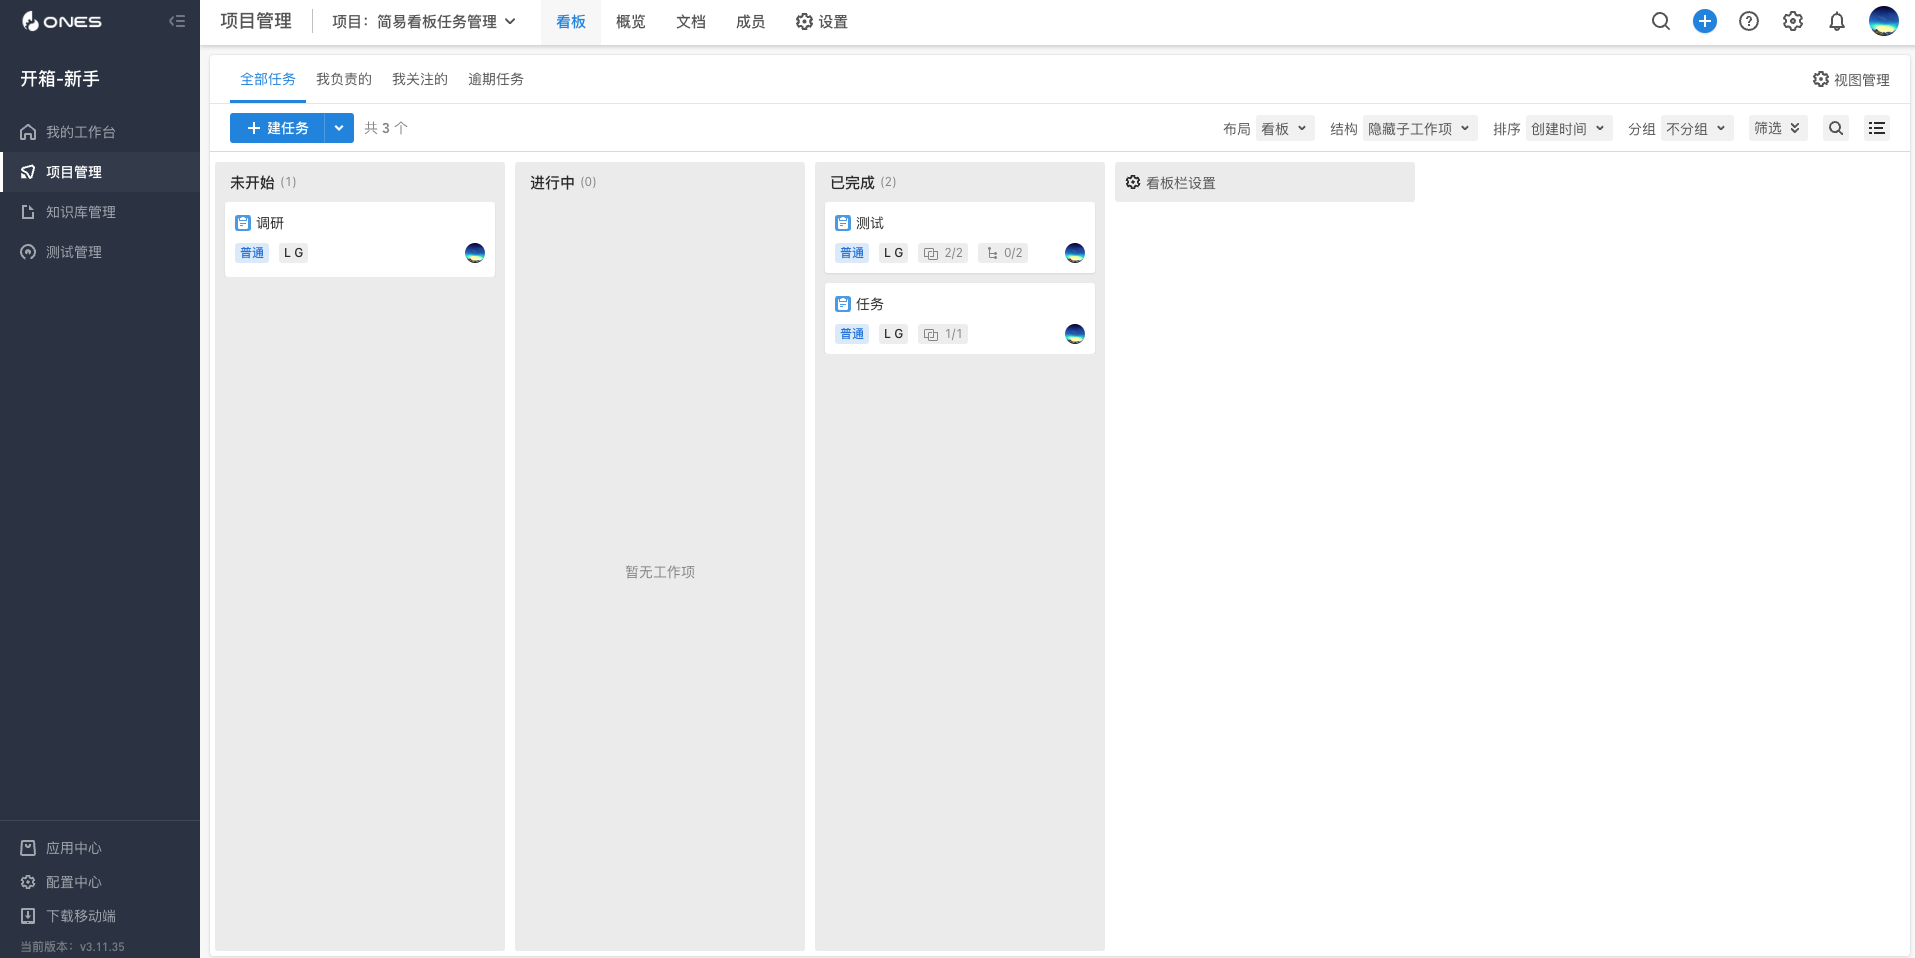Open 看板栏设置 board column settings
The width and height of the screenshot is (1915, 958).
[x=1265, y=182]
